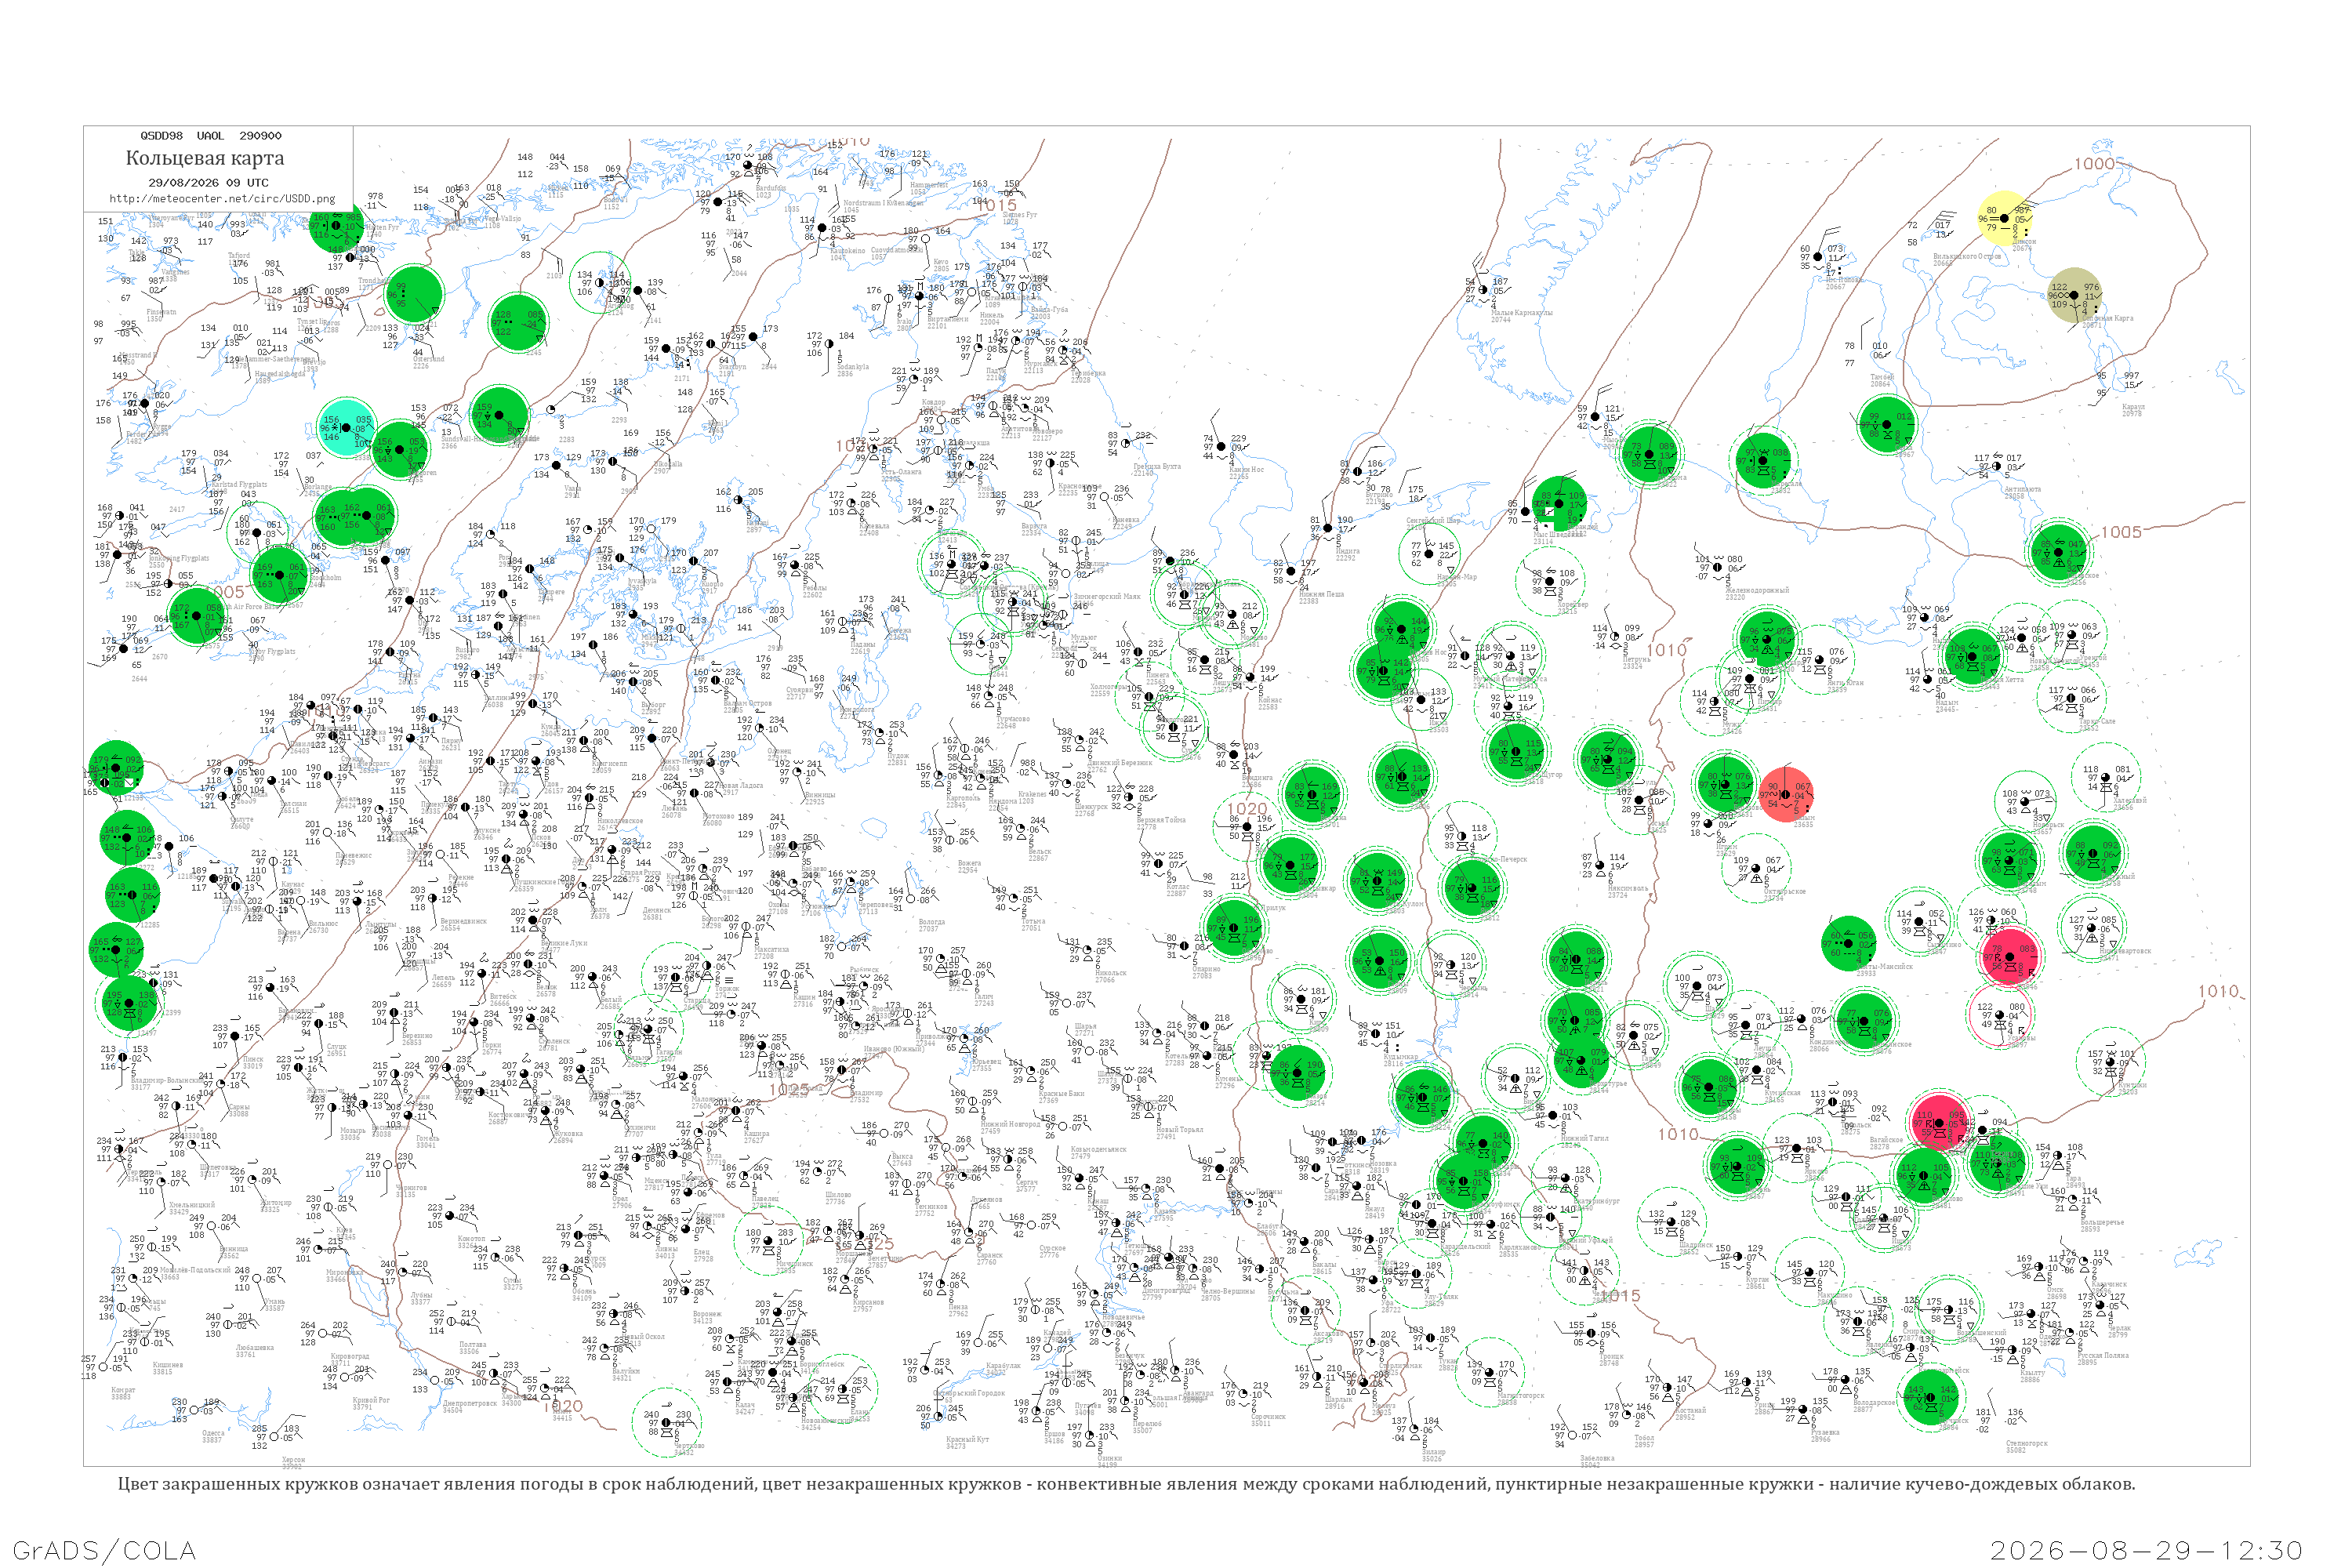Click the Кольцевая карта map title
Image resolution: width=2352 pixels, height=1568 pixels.
click(205, 158)
